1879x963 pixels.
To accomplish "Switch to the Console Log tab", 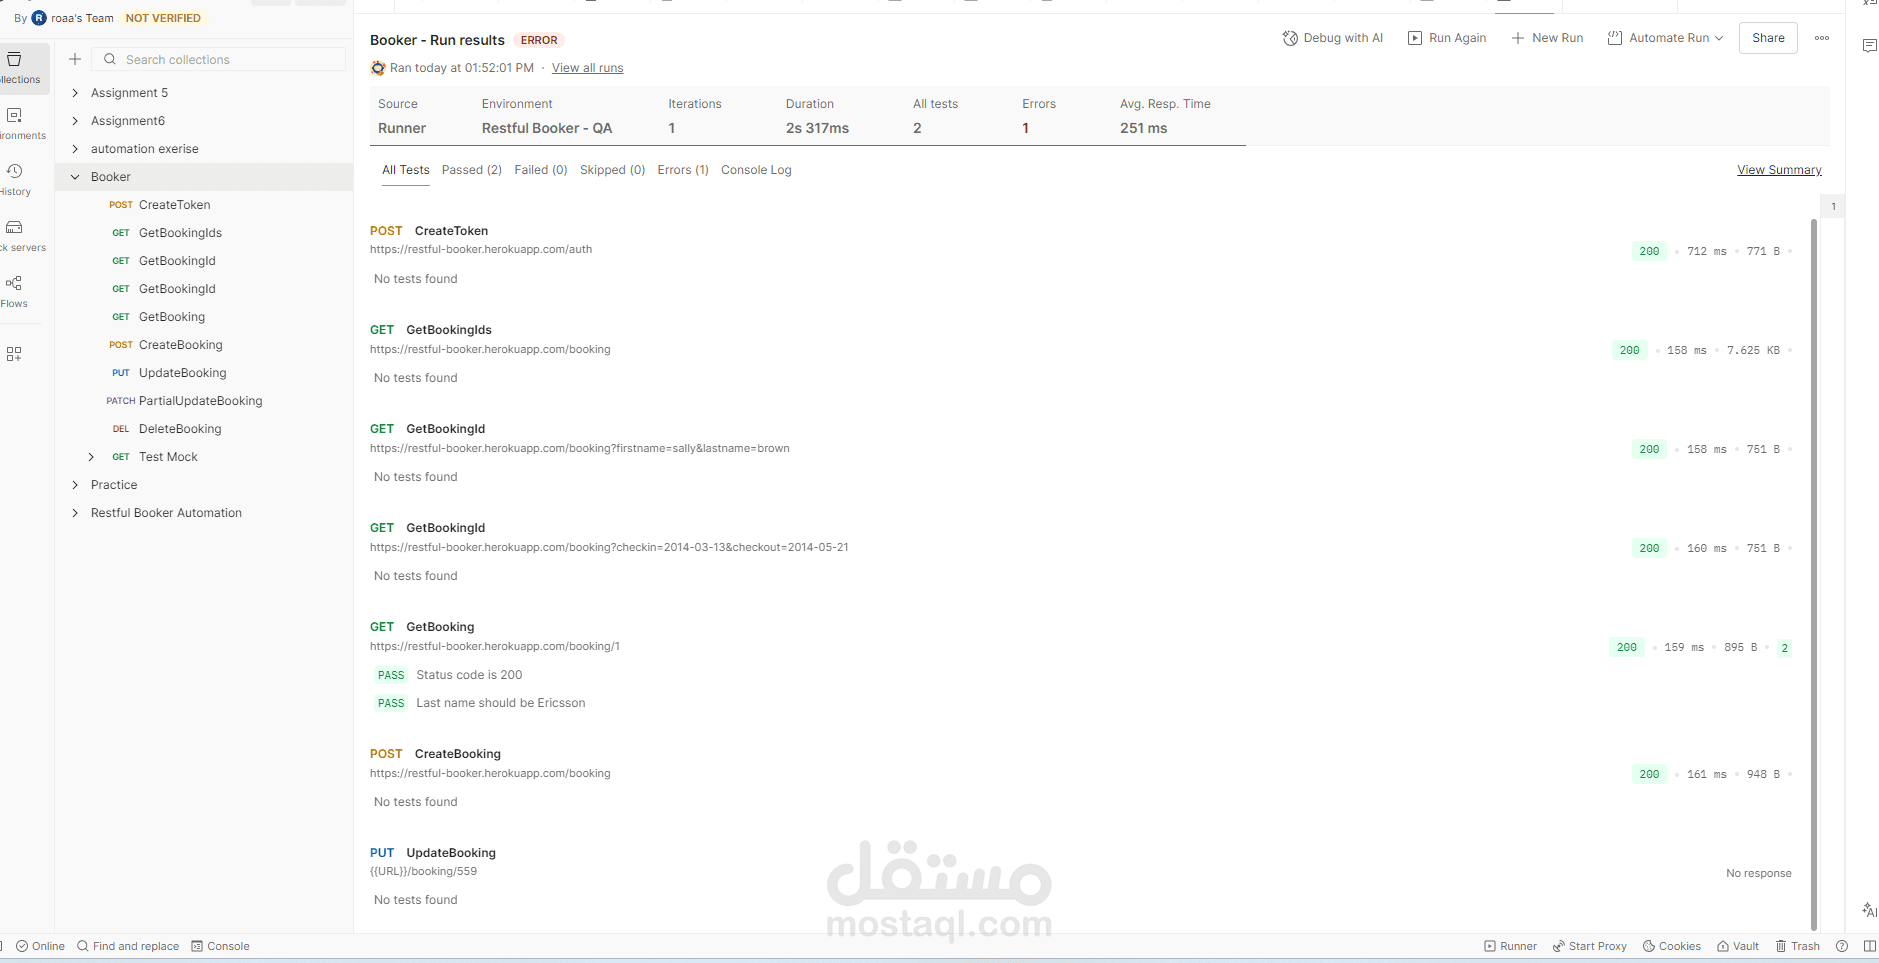I will click(x=756, y=170).
